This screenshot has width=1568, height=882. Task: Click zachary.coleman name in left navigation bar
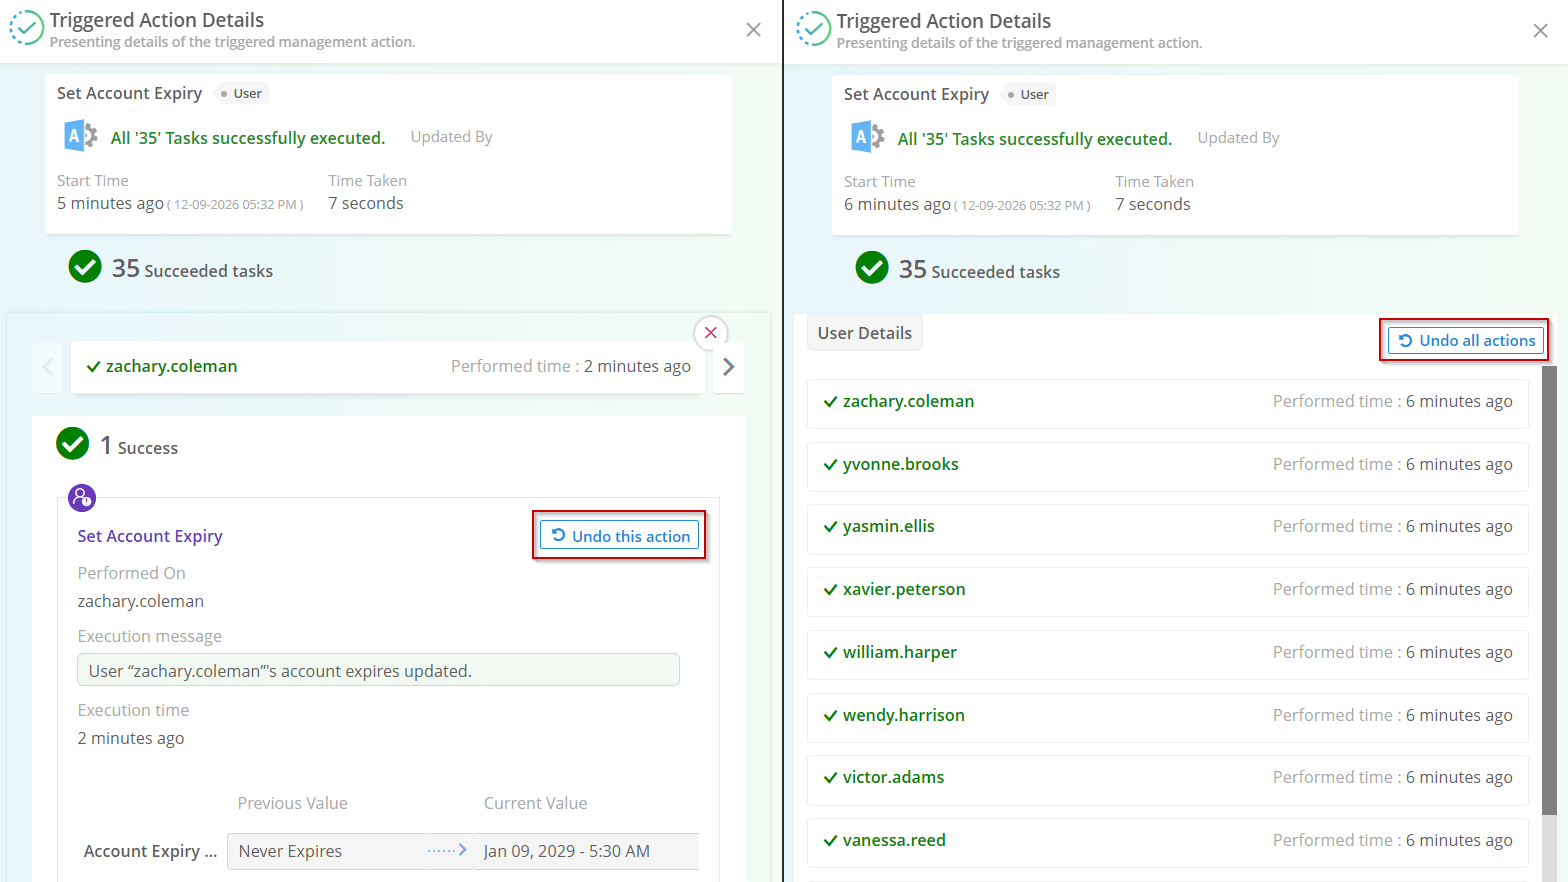(171, 367)
